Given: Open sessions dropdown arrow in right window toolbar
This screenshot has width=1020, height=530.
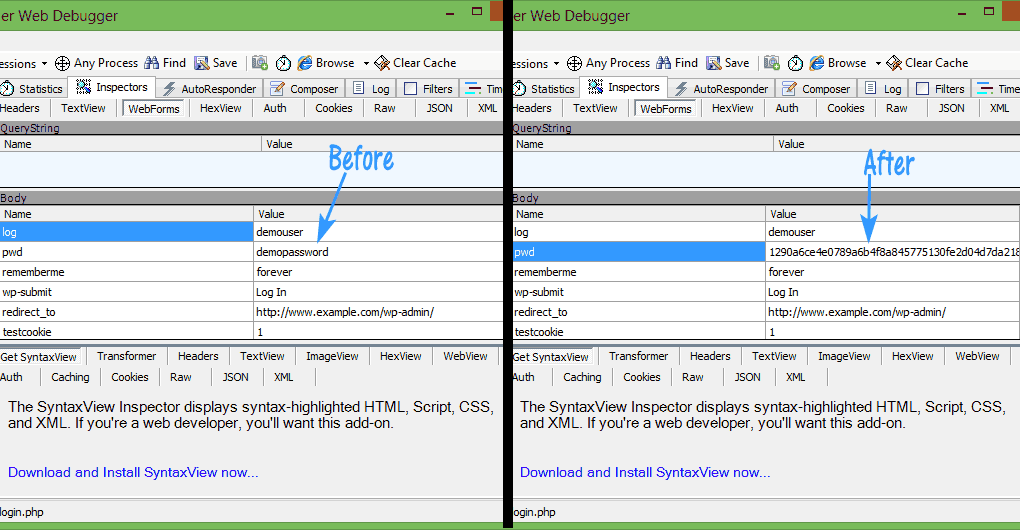Looking at the screenshot, I should (556, 64).
